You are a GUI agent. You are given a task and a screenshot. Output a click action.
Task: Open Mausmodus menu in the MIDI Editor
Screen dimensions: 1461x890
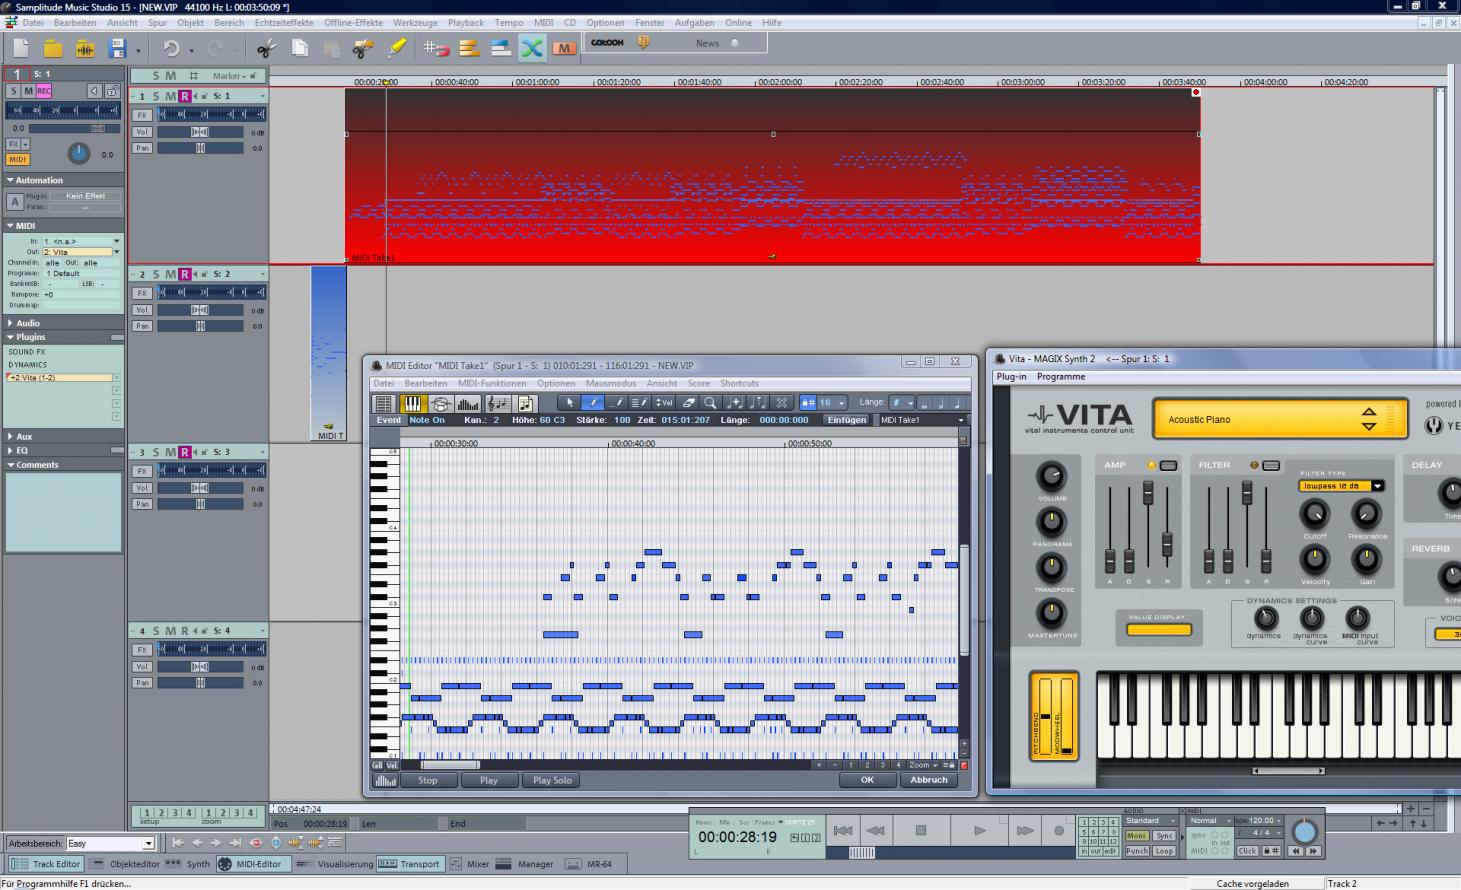click(611, 383)
